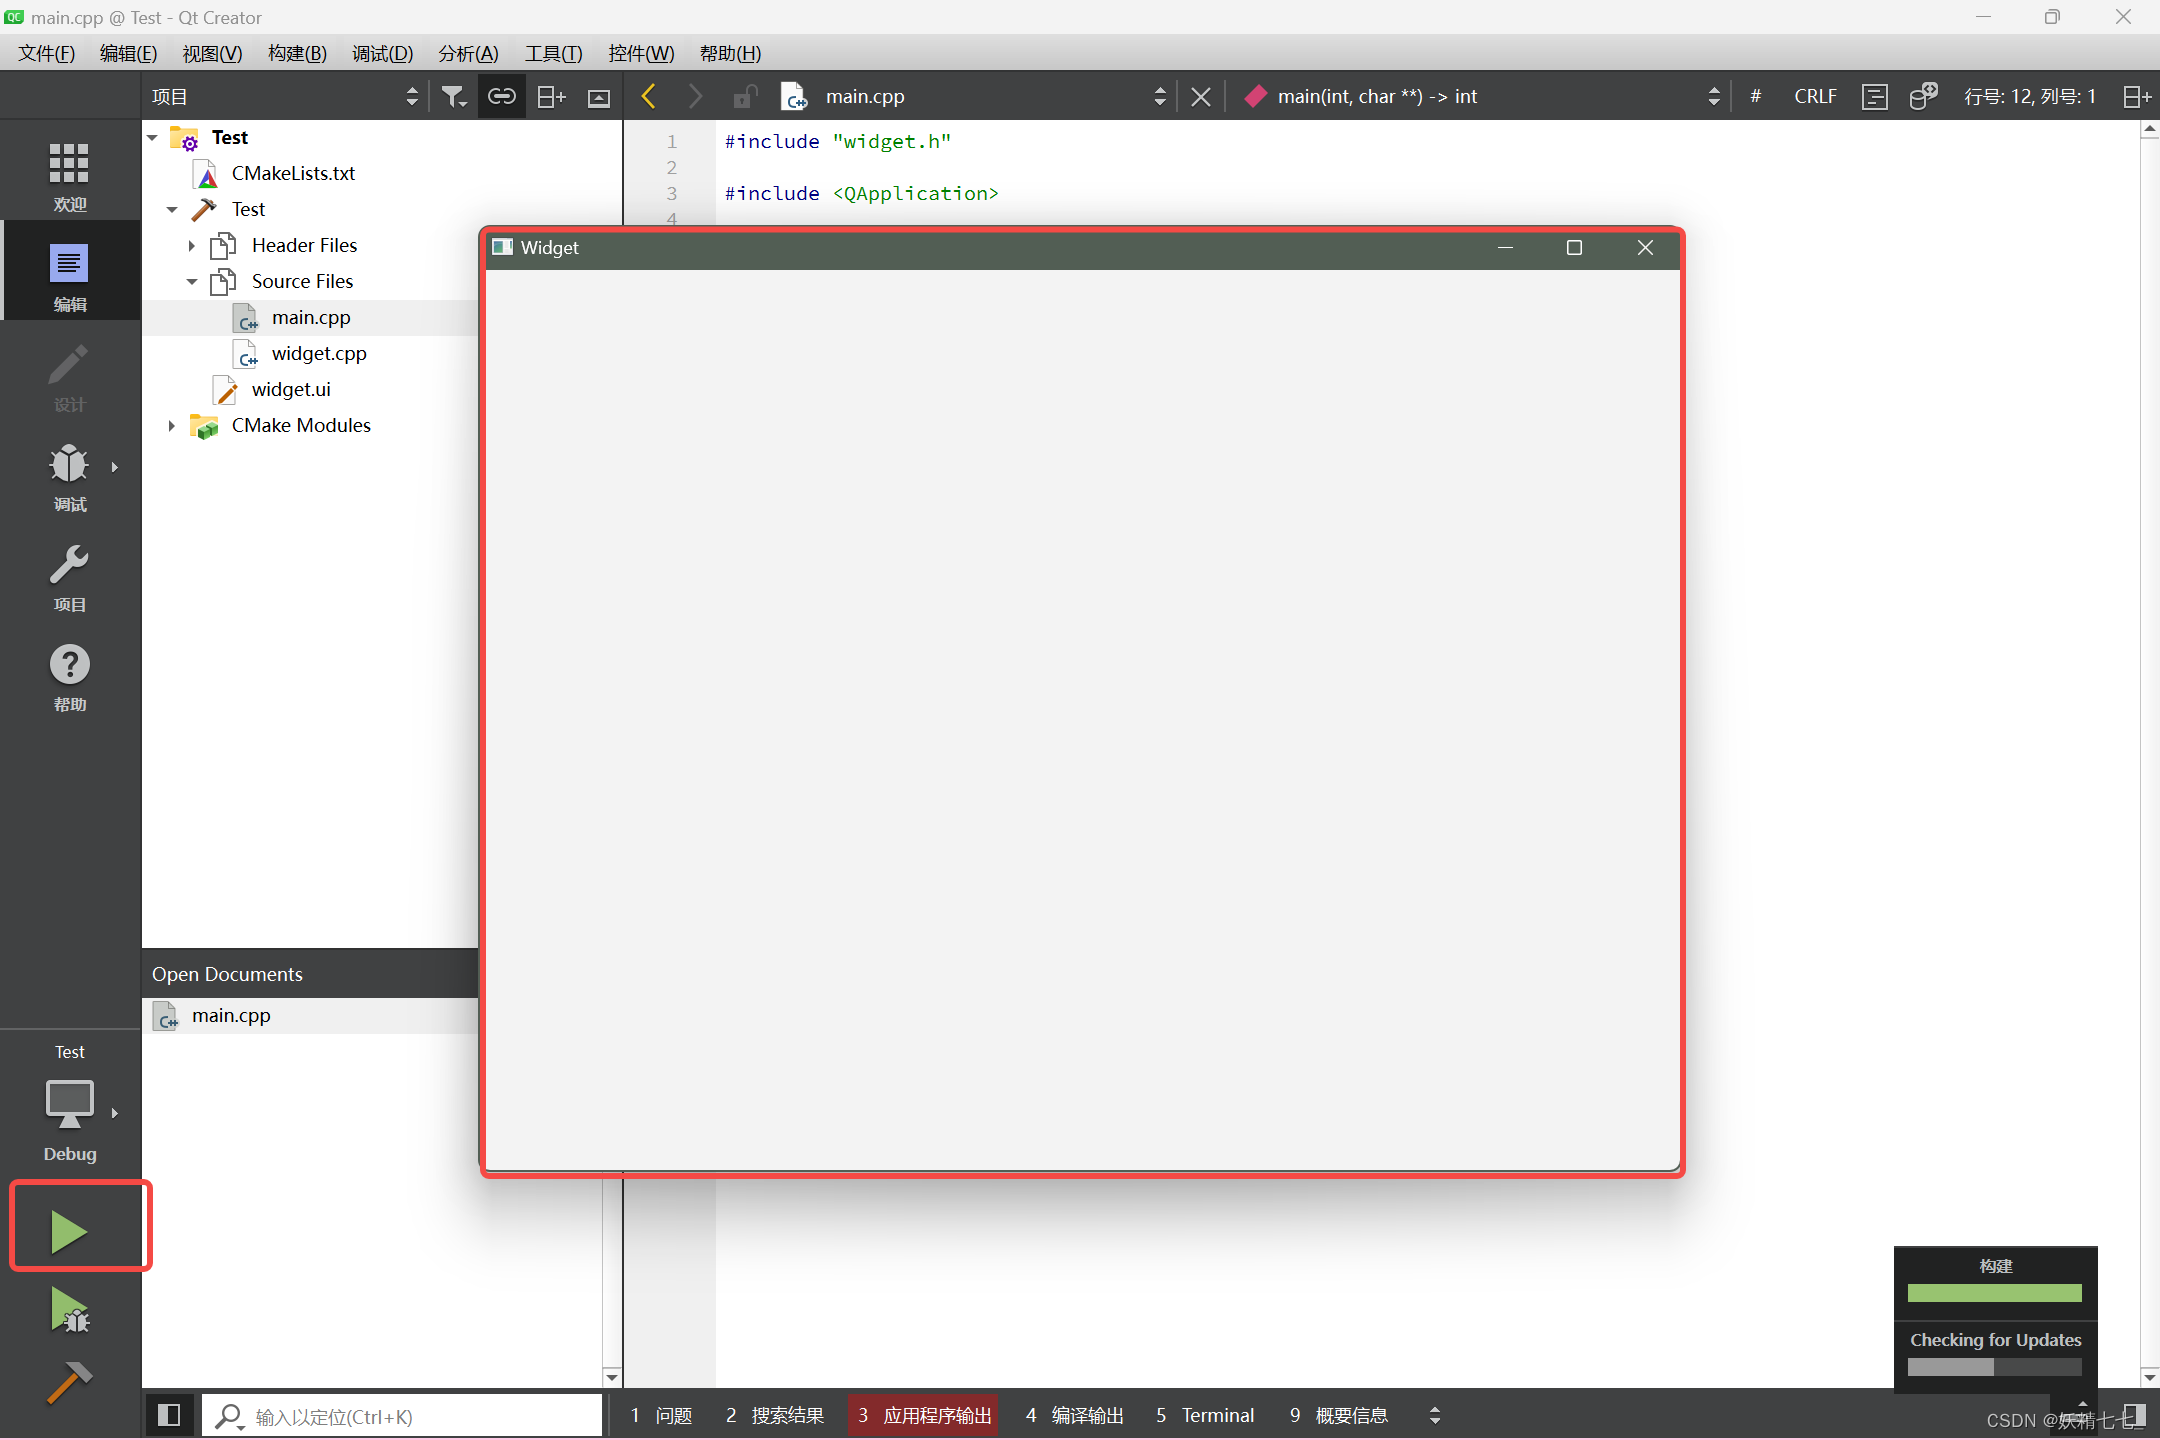Click the CRLF line ending selector
This screenshot has height=1440, width=2160.
[x=1815, y=96]
